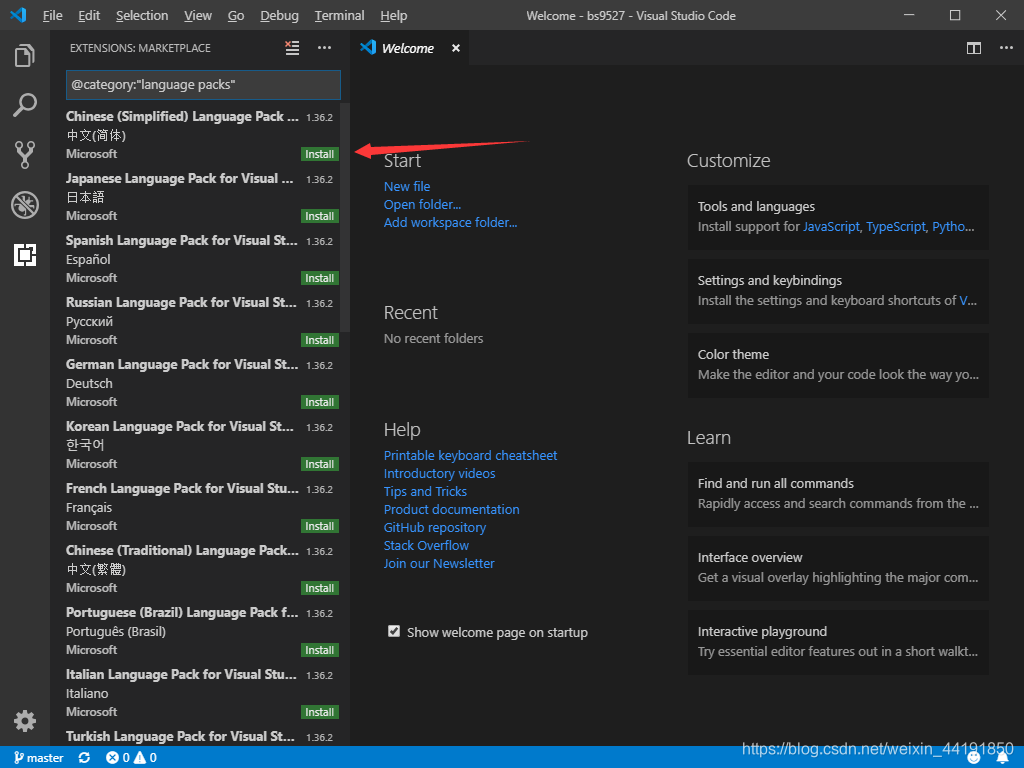
Task: Select the Korean Language Pack title
Action: [x=180, y=426]
